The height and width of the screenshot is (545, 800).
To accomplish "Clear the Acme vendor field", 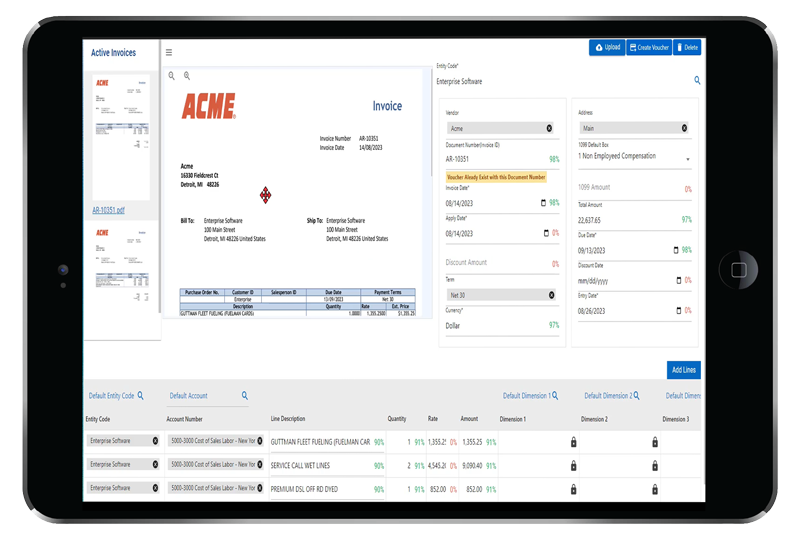I will point(549,128).
